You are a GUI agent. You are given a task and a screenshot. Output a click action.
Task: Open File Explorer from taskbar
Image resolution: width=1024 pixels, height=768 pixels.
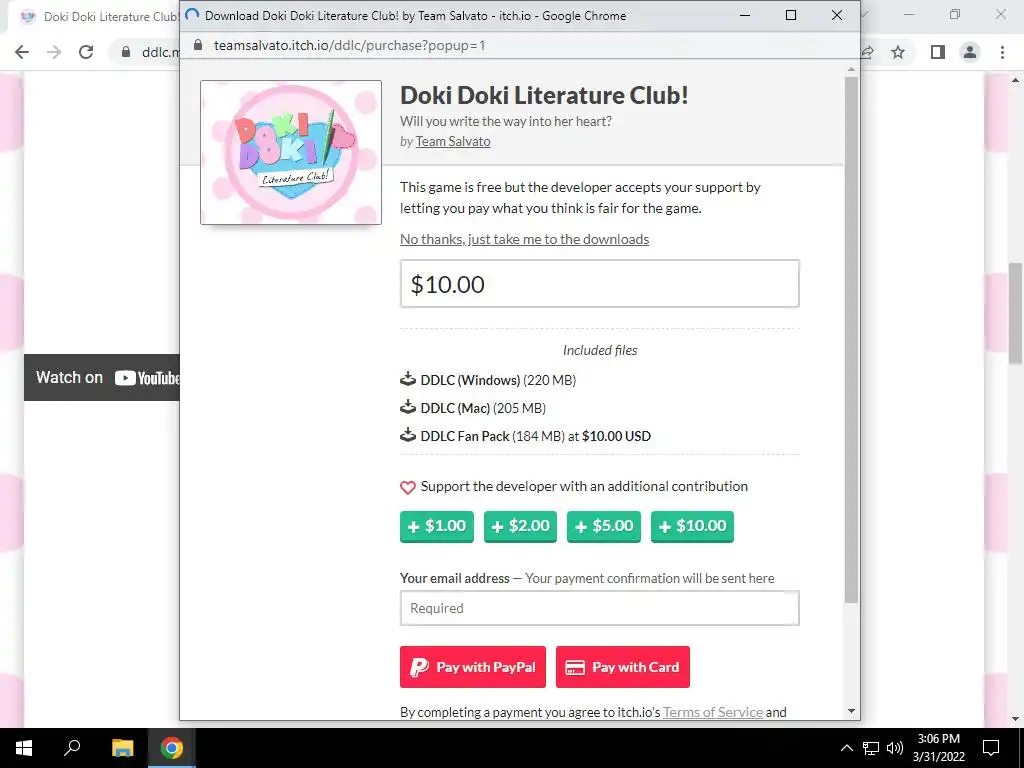122,748
